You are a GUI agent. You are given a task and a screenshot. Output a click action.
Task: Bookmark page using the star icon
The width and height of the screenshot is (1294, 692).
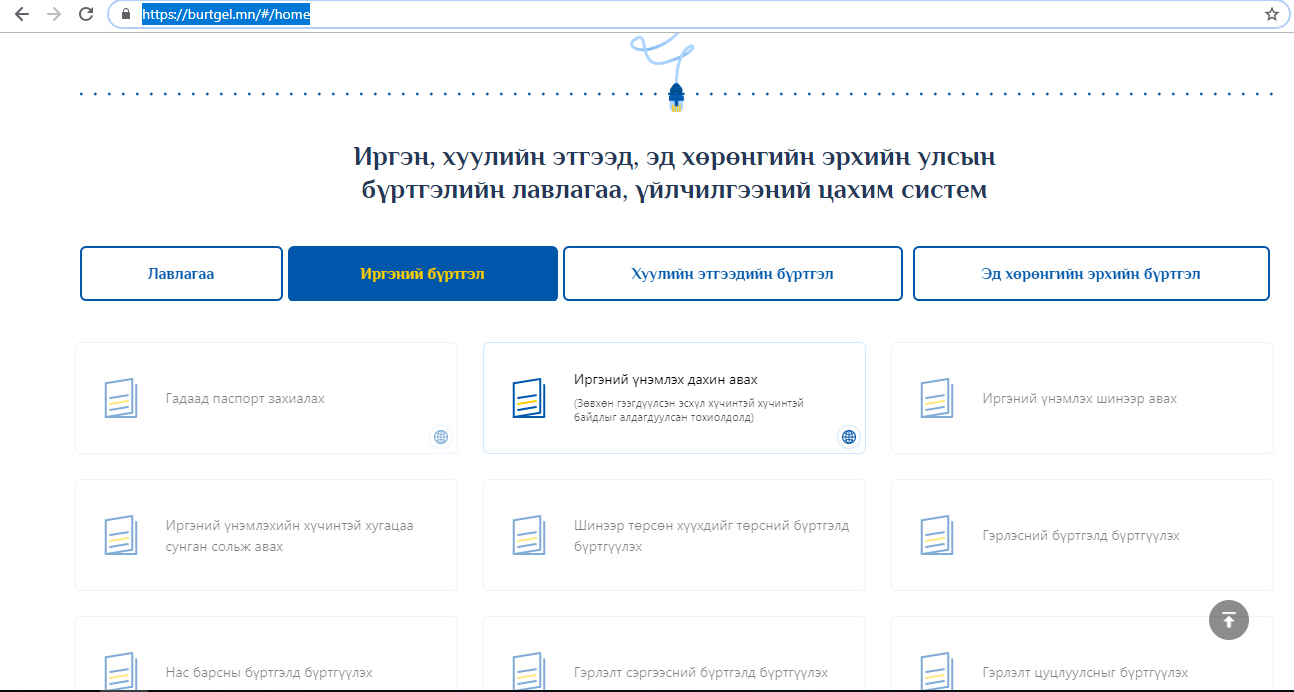click(1271, 15)
